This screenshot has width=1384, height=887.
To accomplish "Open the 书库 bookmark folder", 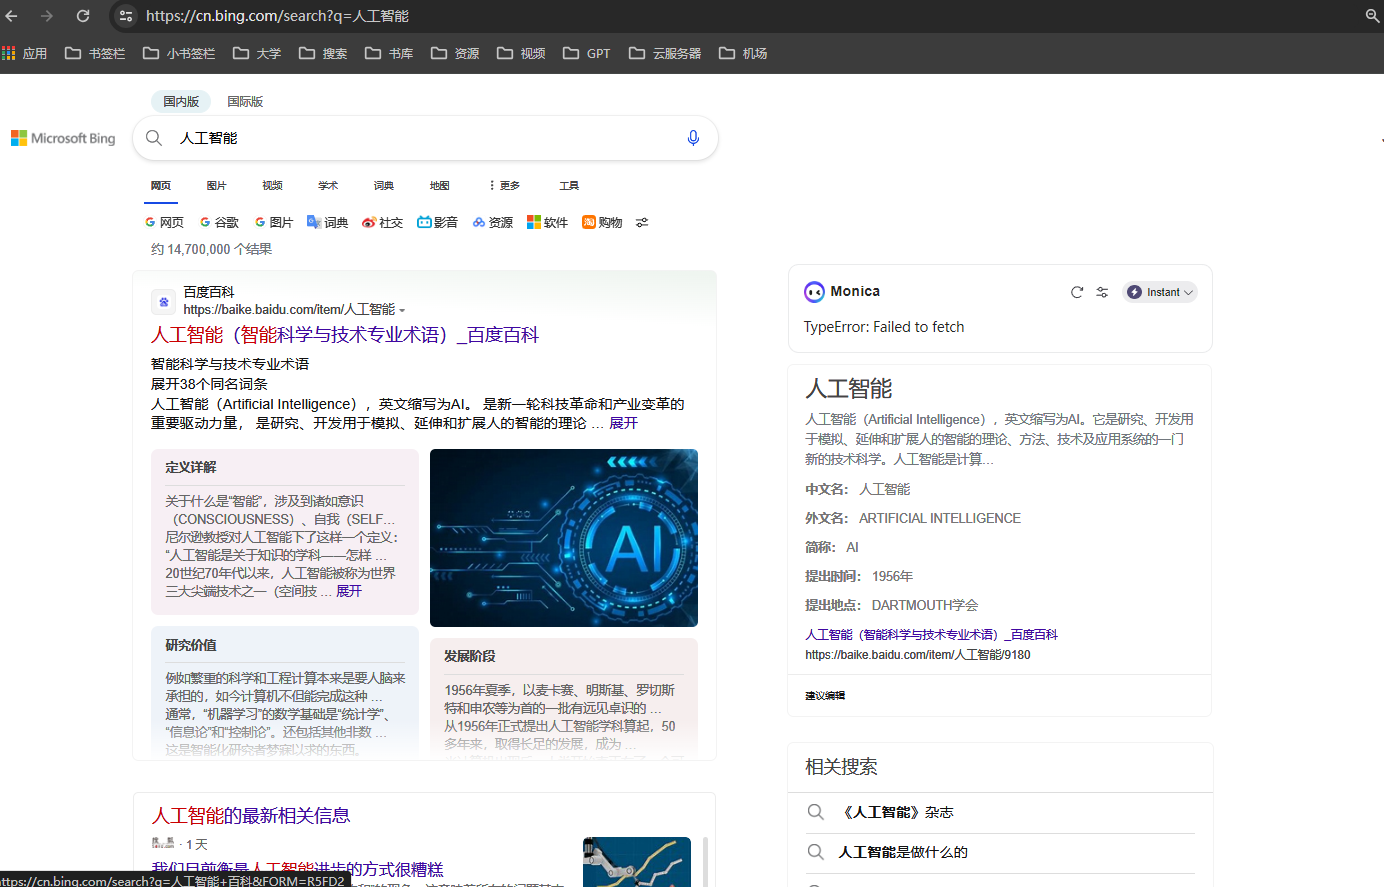I will point(389,53).
